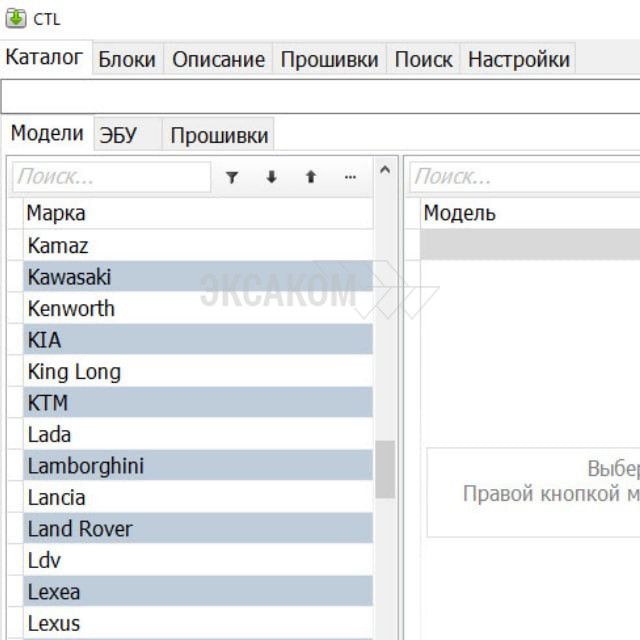Open the top-level Прошивки tab

[x=329, y=59]
